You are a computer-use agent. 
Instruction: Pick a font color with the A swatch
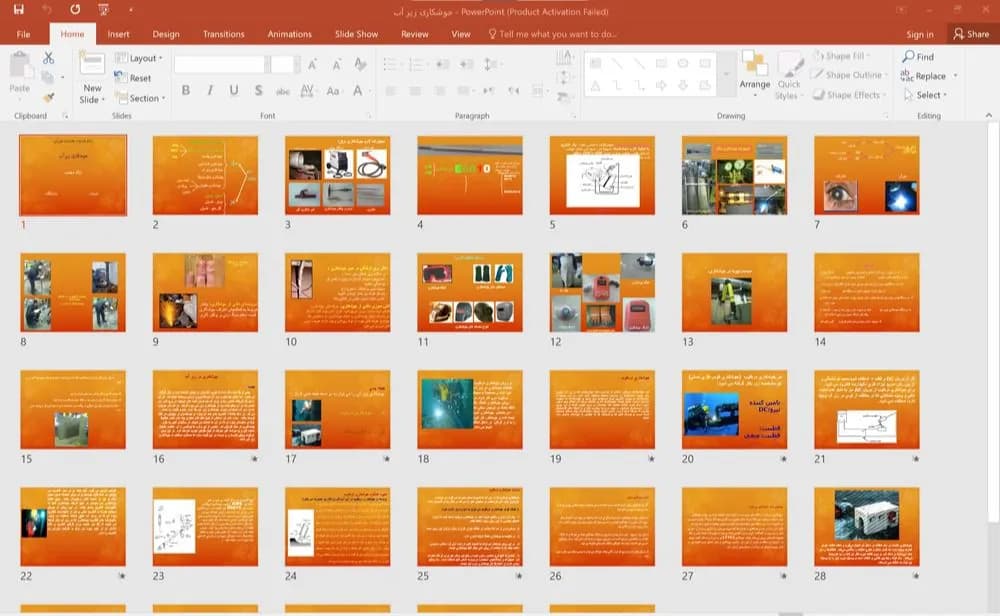pos(358,91)
